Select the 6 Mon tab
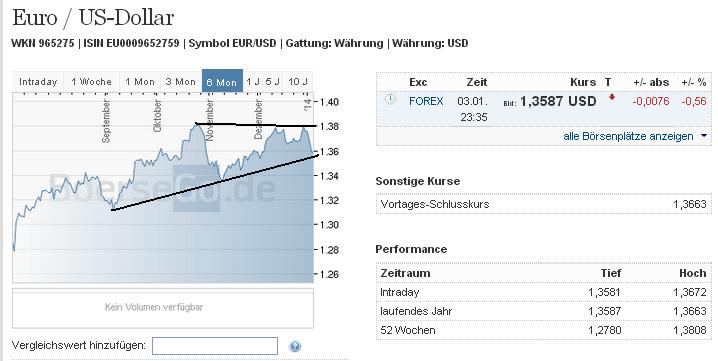This screenshot has height=361, width=718. click(x=222, y=82)
